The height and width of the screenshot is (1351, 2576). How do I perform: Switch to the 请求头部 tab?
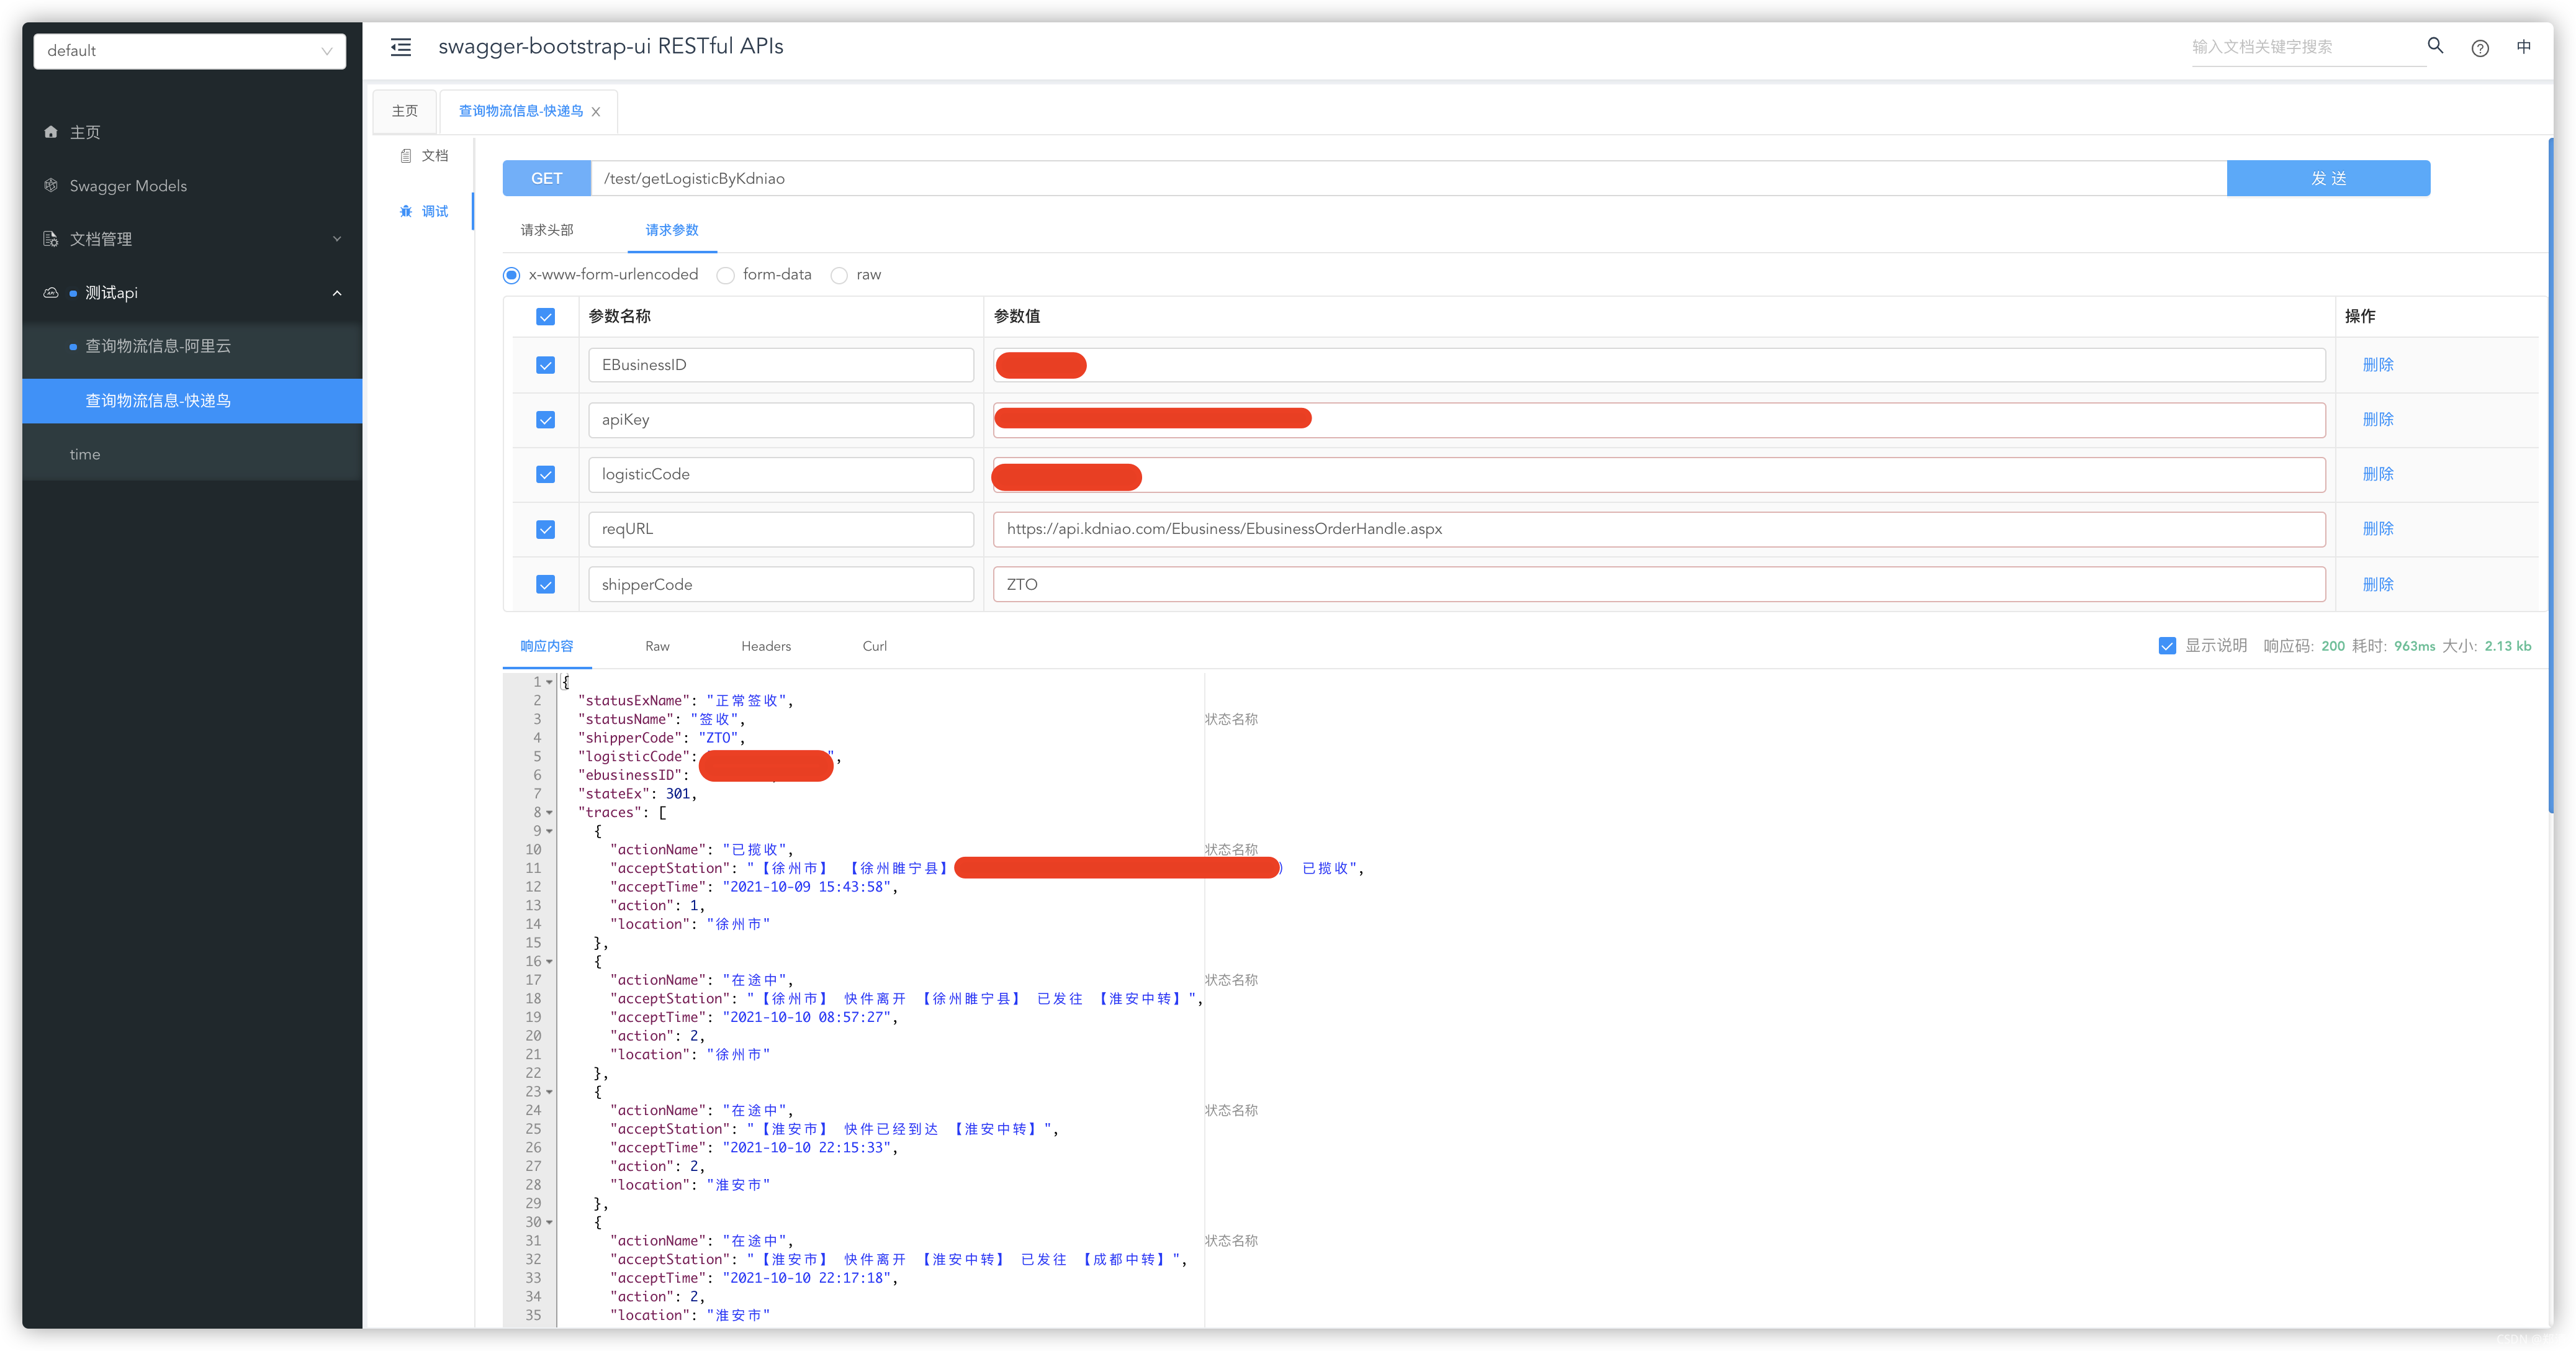coord(547,230)
